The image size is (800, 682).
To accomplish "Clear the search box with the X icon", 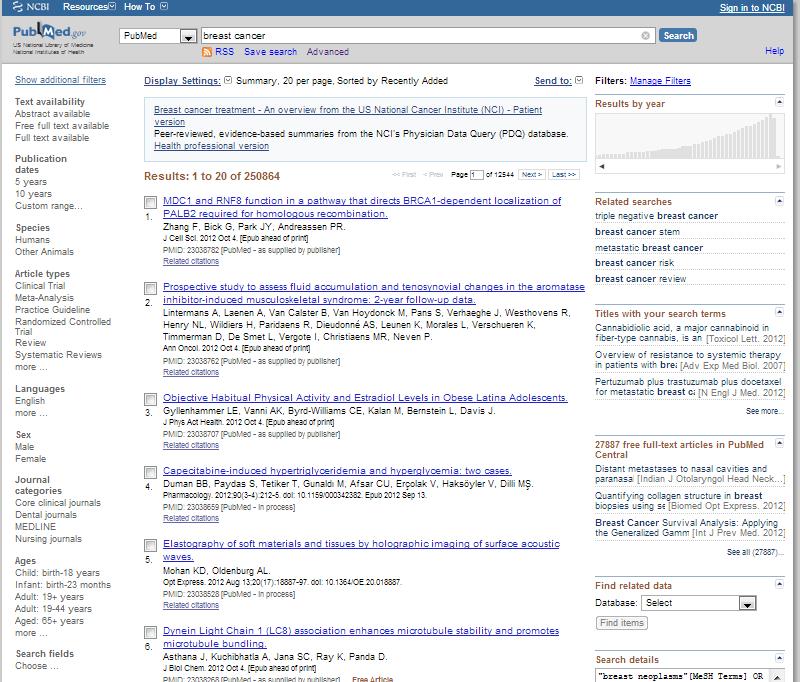I will click(x=645, y=36).
